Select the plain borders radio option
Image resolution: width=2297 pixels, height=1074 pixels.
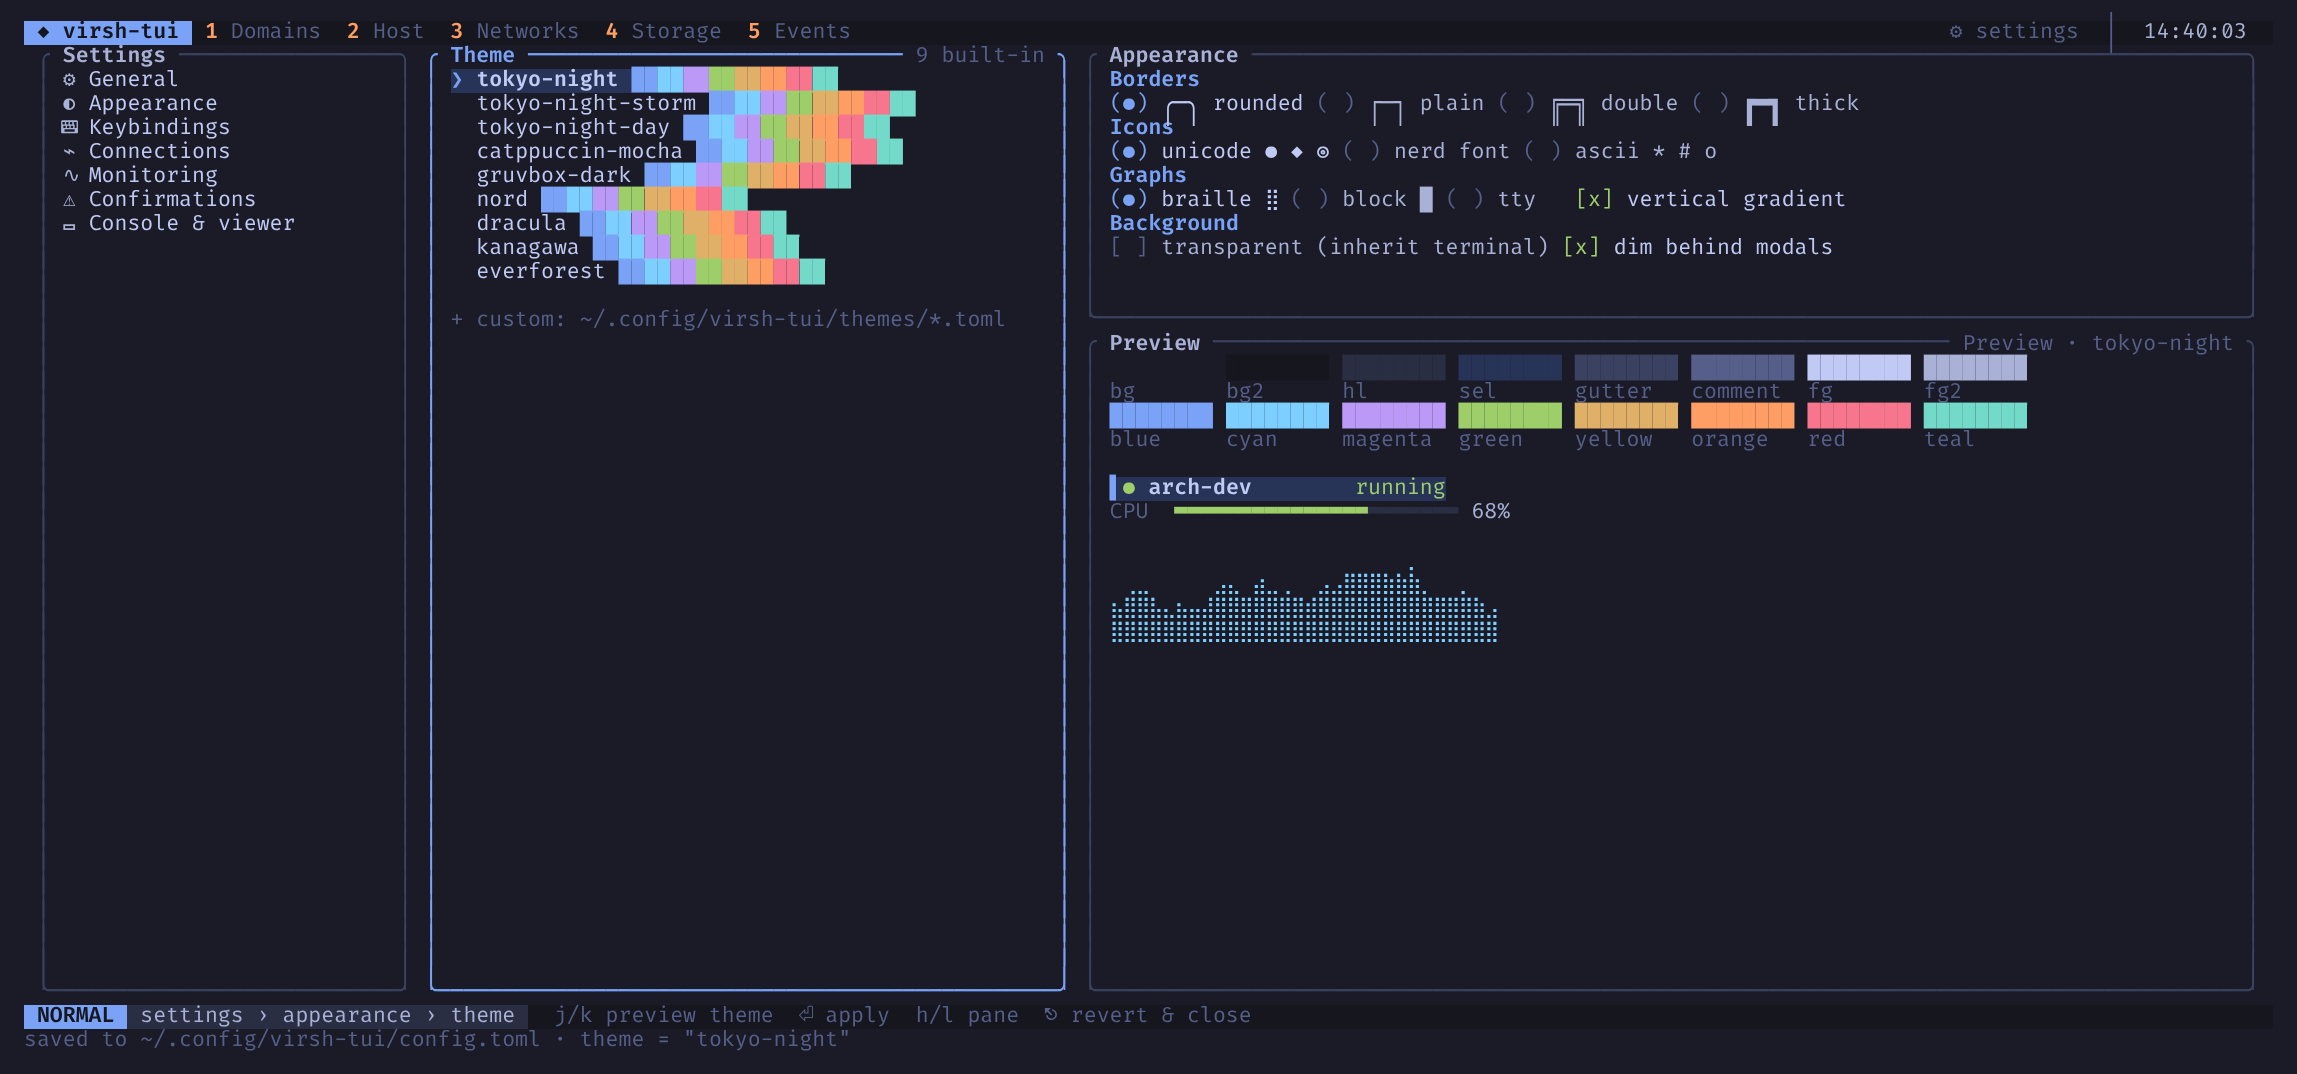click(x=1335, y=103)
